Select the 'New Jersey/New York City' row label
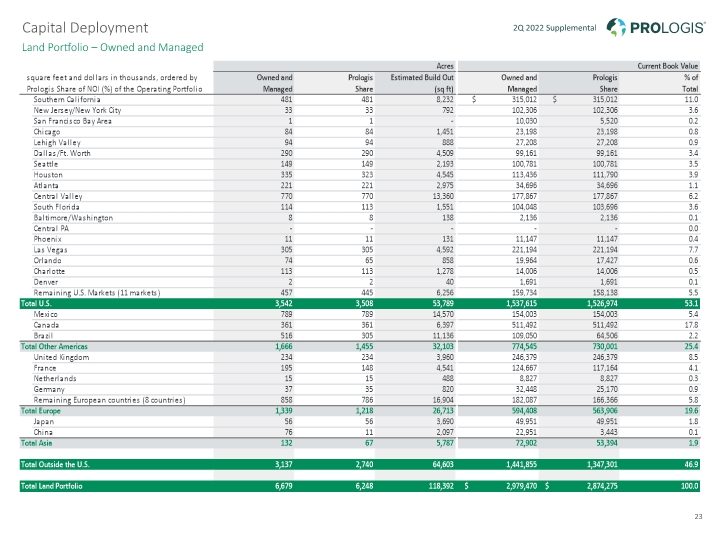 click(77, 110)
